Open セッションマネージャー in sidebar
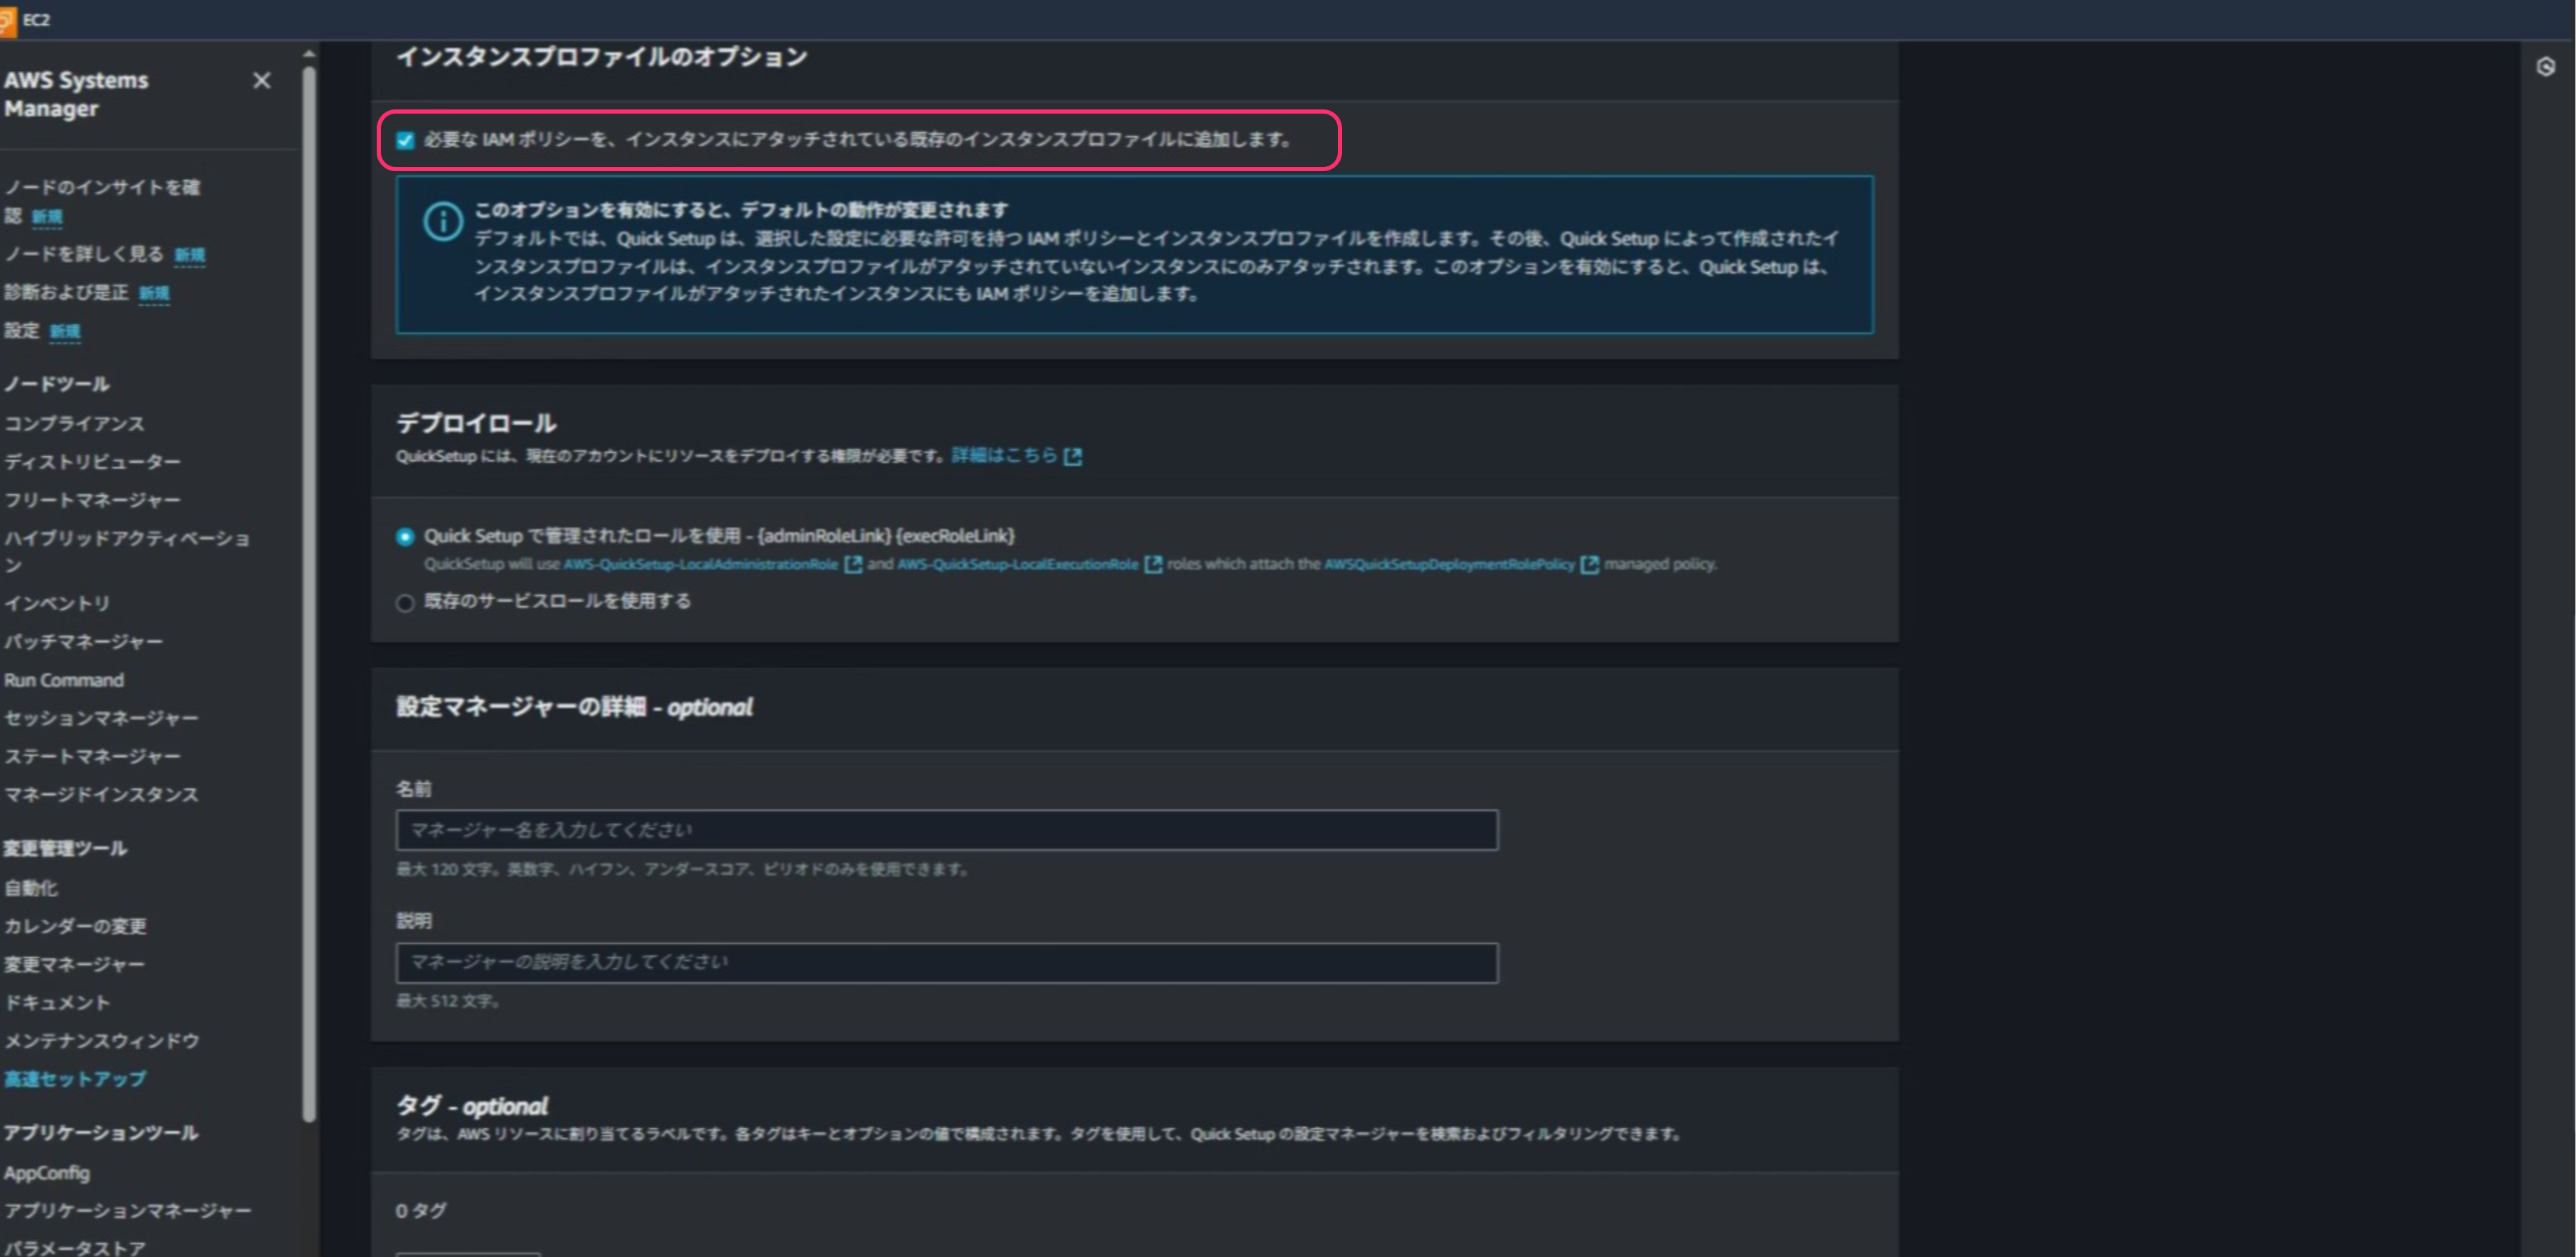2576x1257 pixels. click(101, 718)
